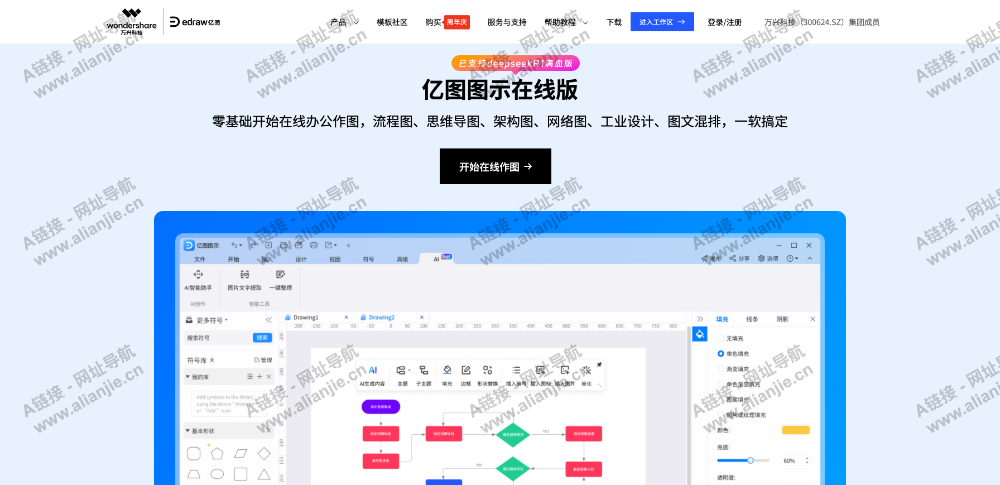
Task: Collapse the 基本形状 section
Action: point(188,431)
